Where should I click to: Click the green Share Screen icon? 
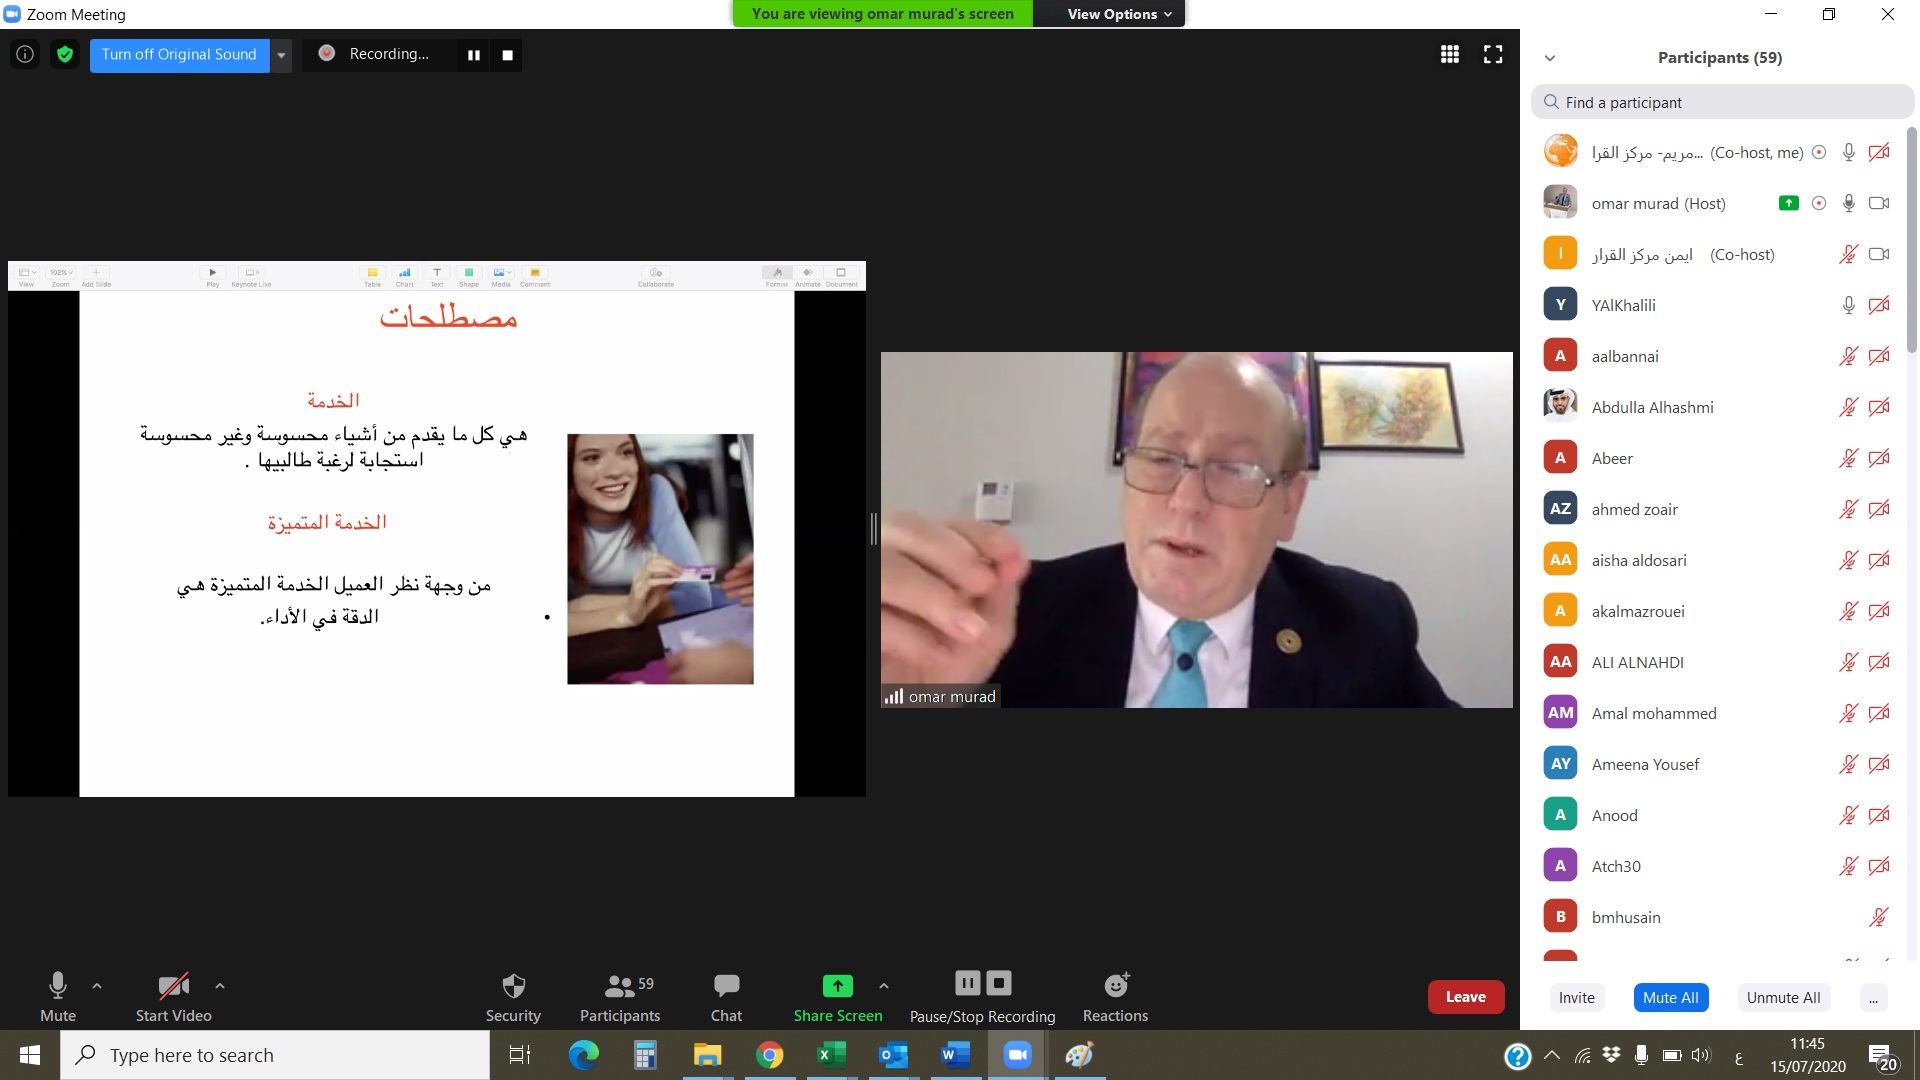pyautogui.click(x=837, y=986)
